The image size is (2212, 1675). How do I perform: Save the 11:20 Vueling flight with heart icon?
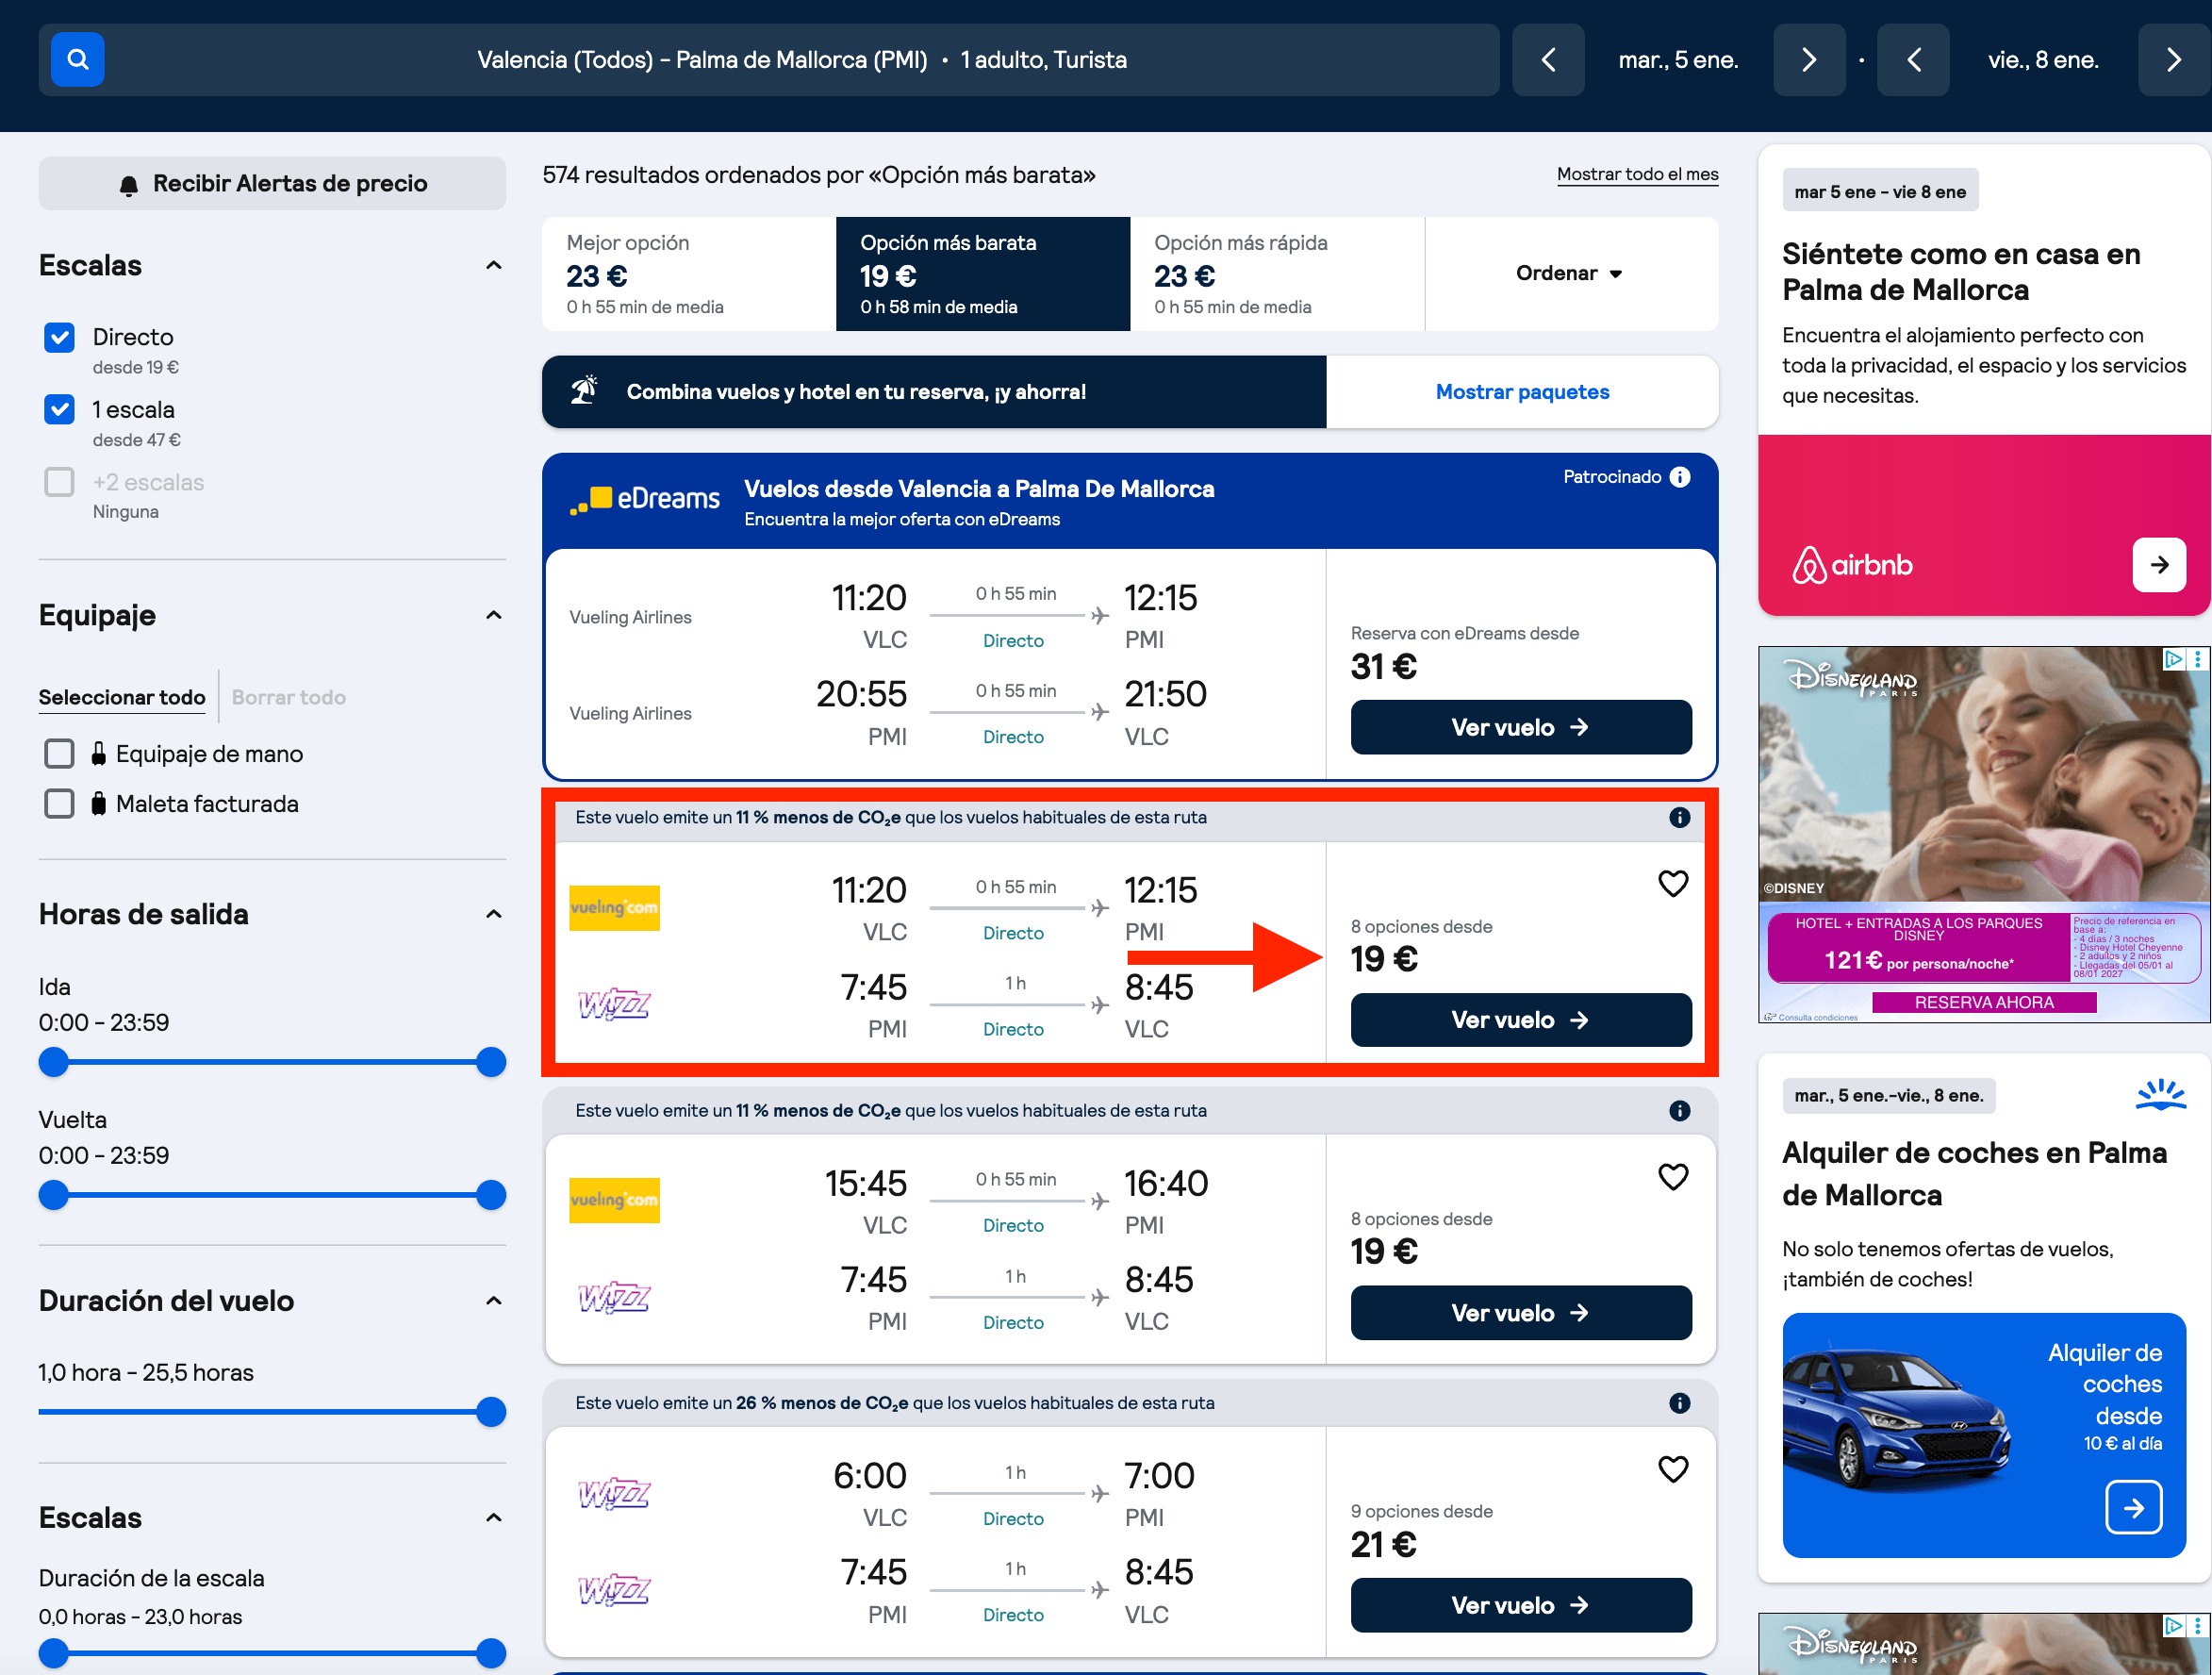click(1673, 883)
